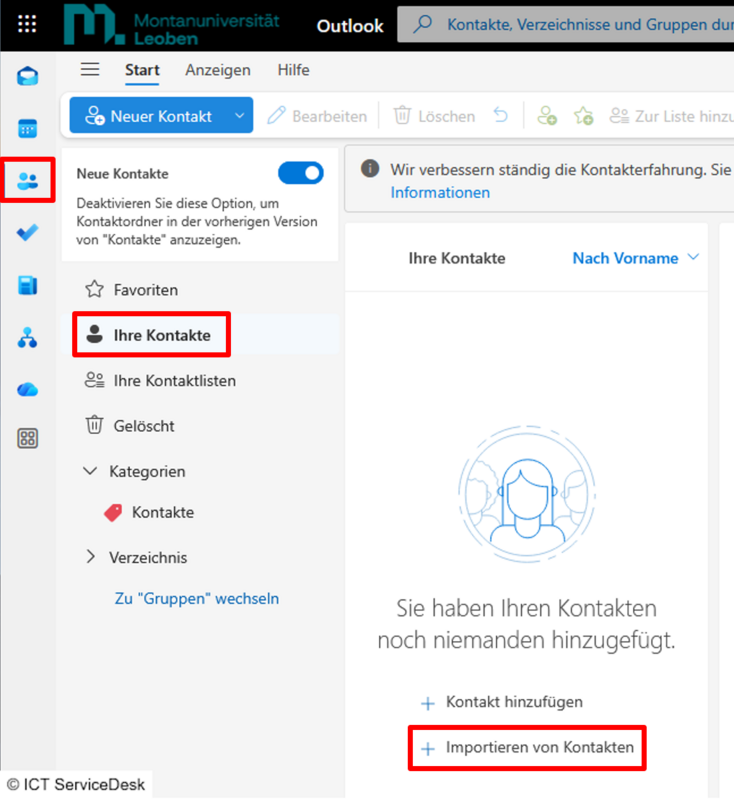734x800 pixels.
Task: Open Mail from the left sidebar
Action: click(28, 76)
